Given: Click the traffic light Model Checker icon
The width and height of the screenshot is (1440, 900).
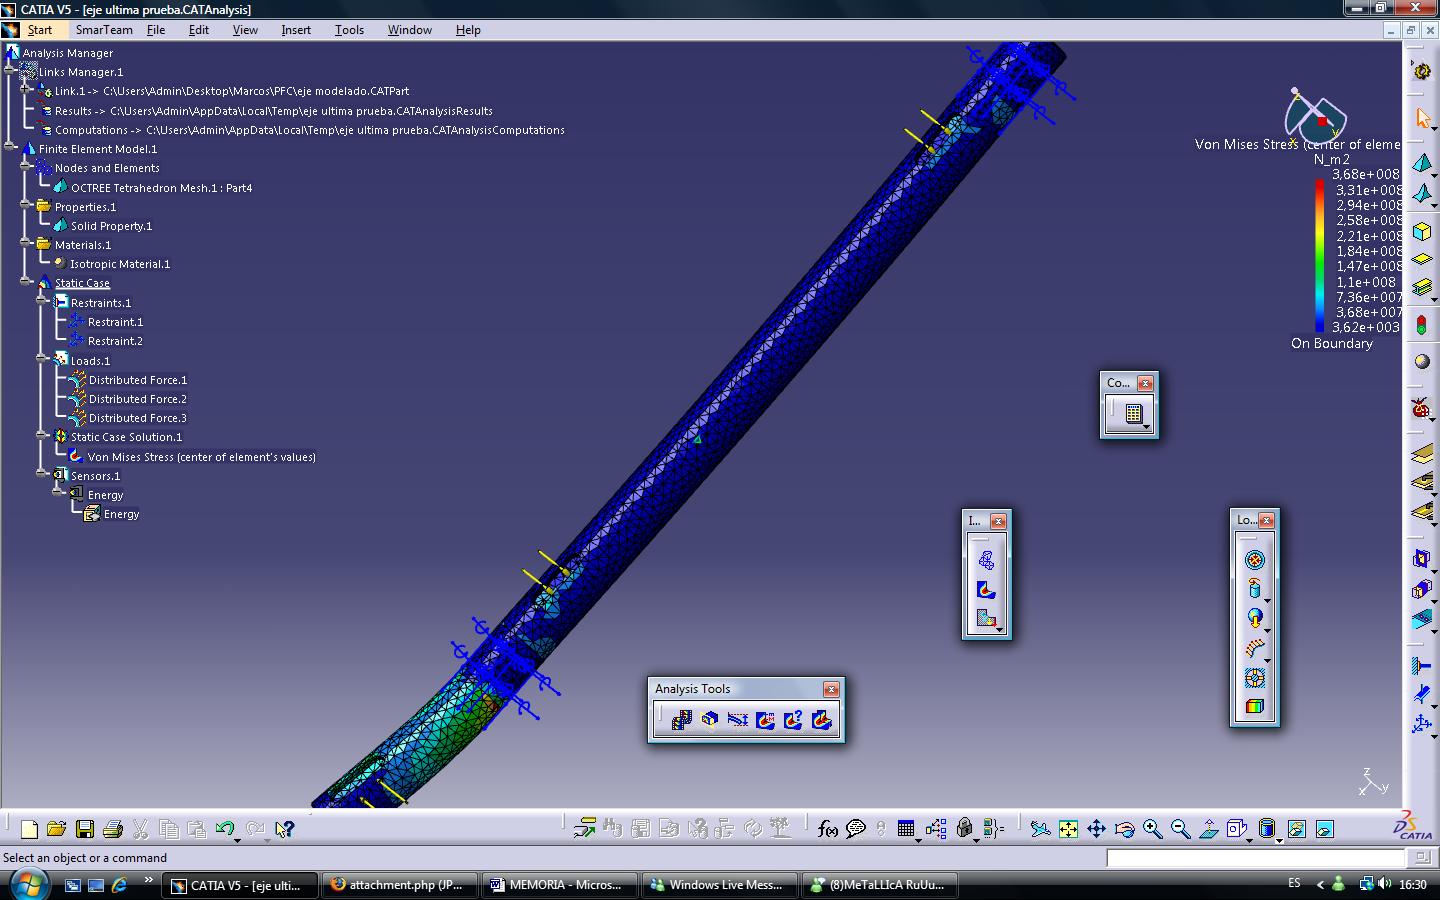Looking at the screenshot, I should pos(1422,325).
